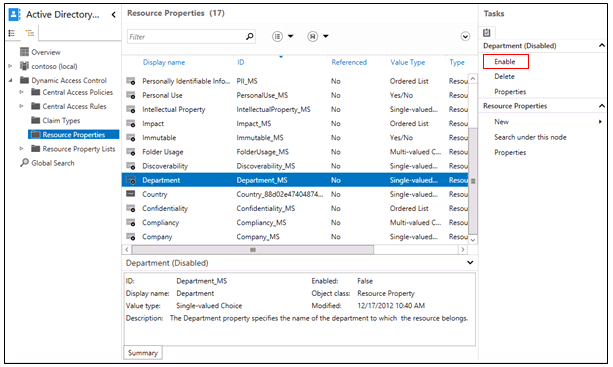Screen dimensions: 613x367
Task: Select the Discoverability row
Action: point(295,166)
